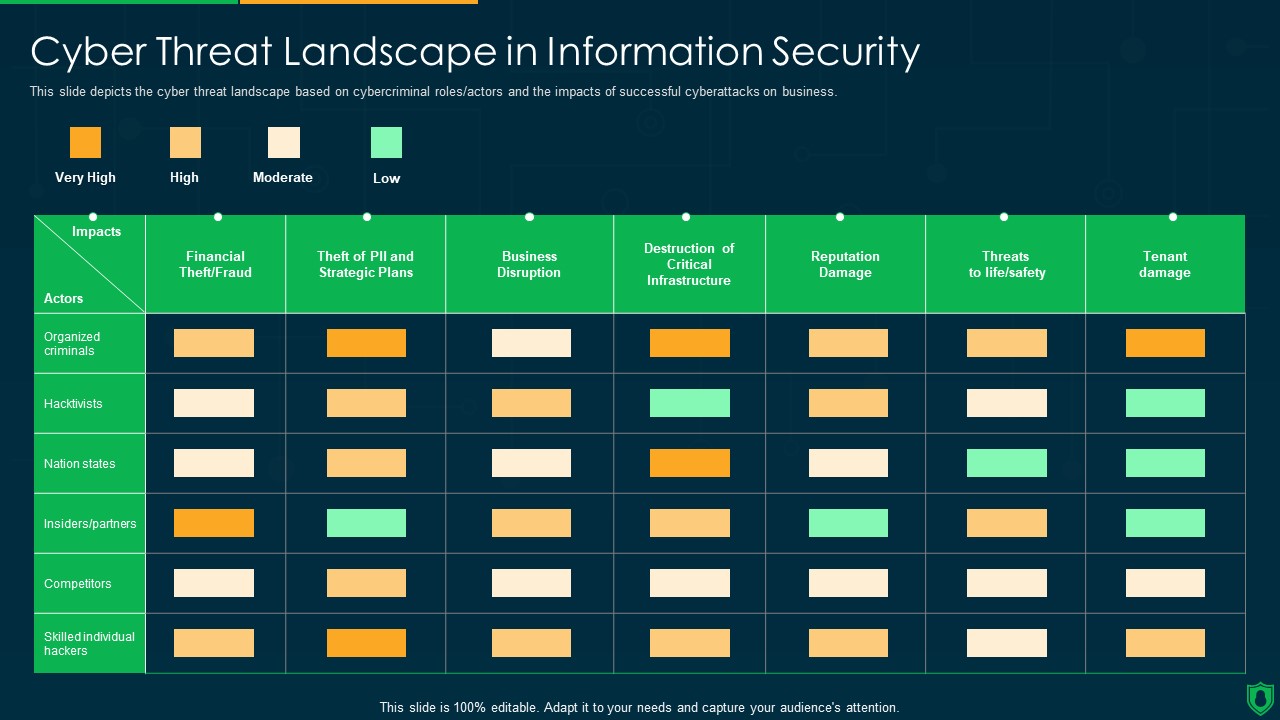
Task: Click Insiders/partners Reputation Damage rating box
Action: (x=848, y=523)
